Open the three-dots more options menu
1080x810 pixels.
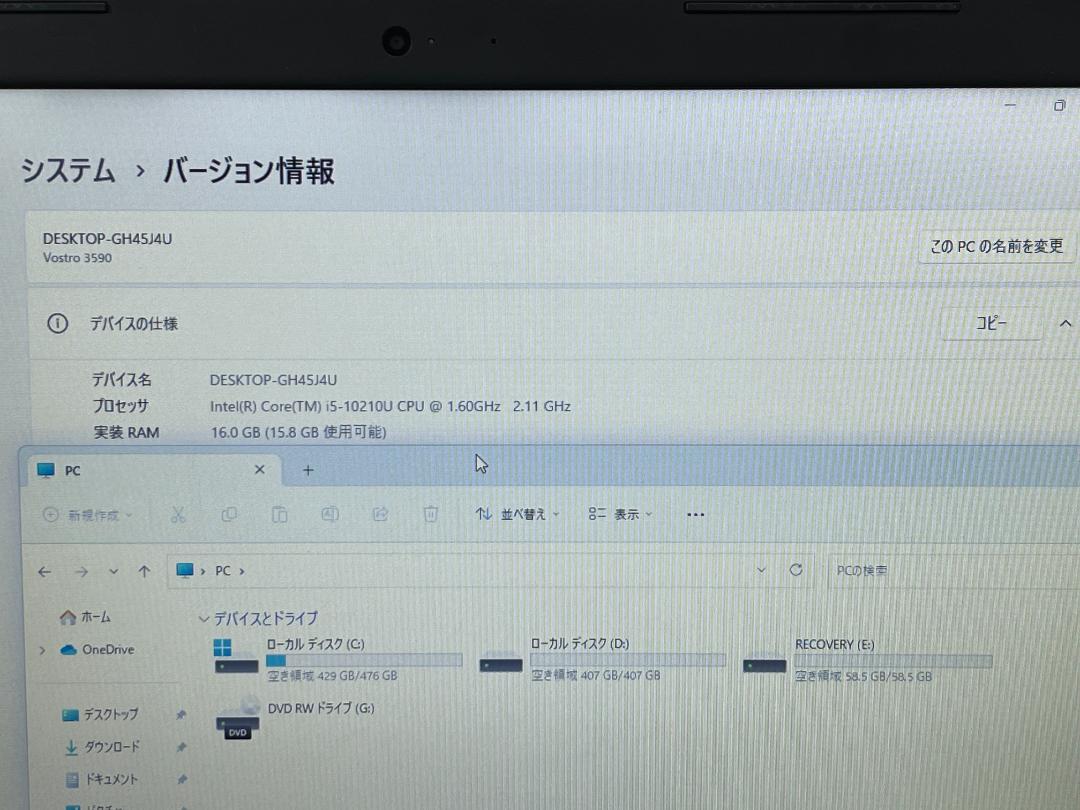tap(696, 515)
